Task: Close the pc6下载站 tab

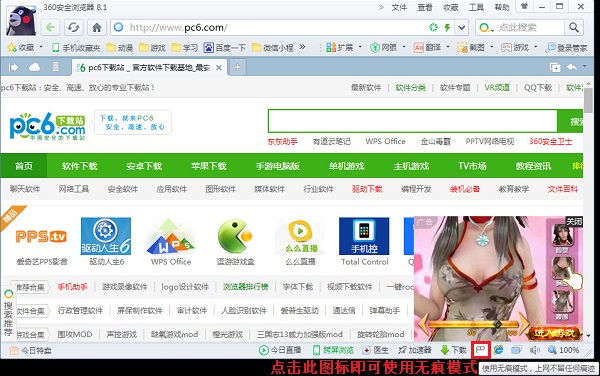Action: click(218, 68)
